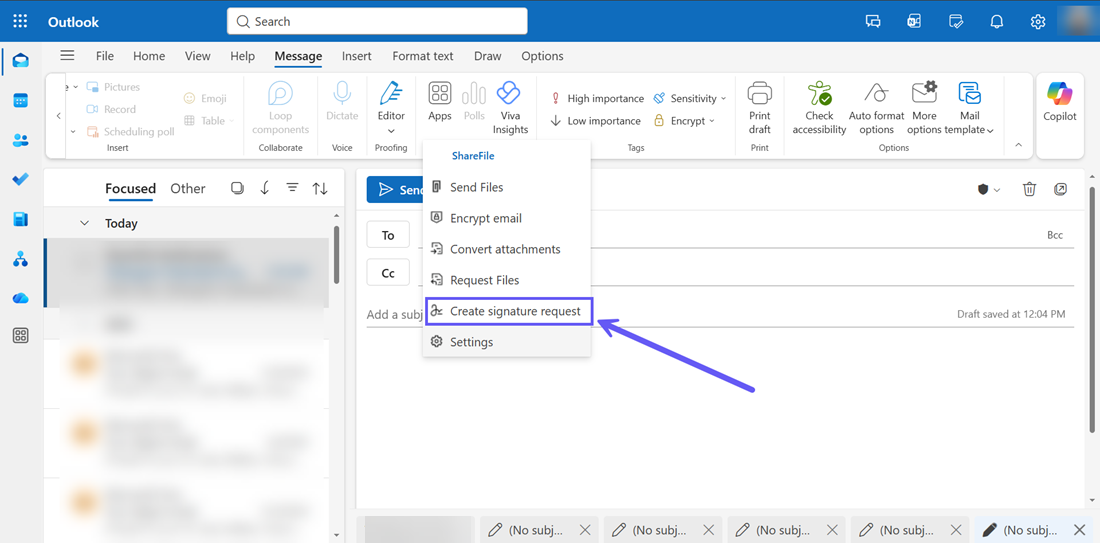Open the OneNote feed icon in header
The height and width of the screenshot is (543, 1100).
914,21
